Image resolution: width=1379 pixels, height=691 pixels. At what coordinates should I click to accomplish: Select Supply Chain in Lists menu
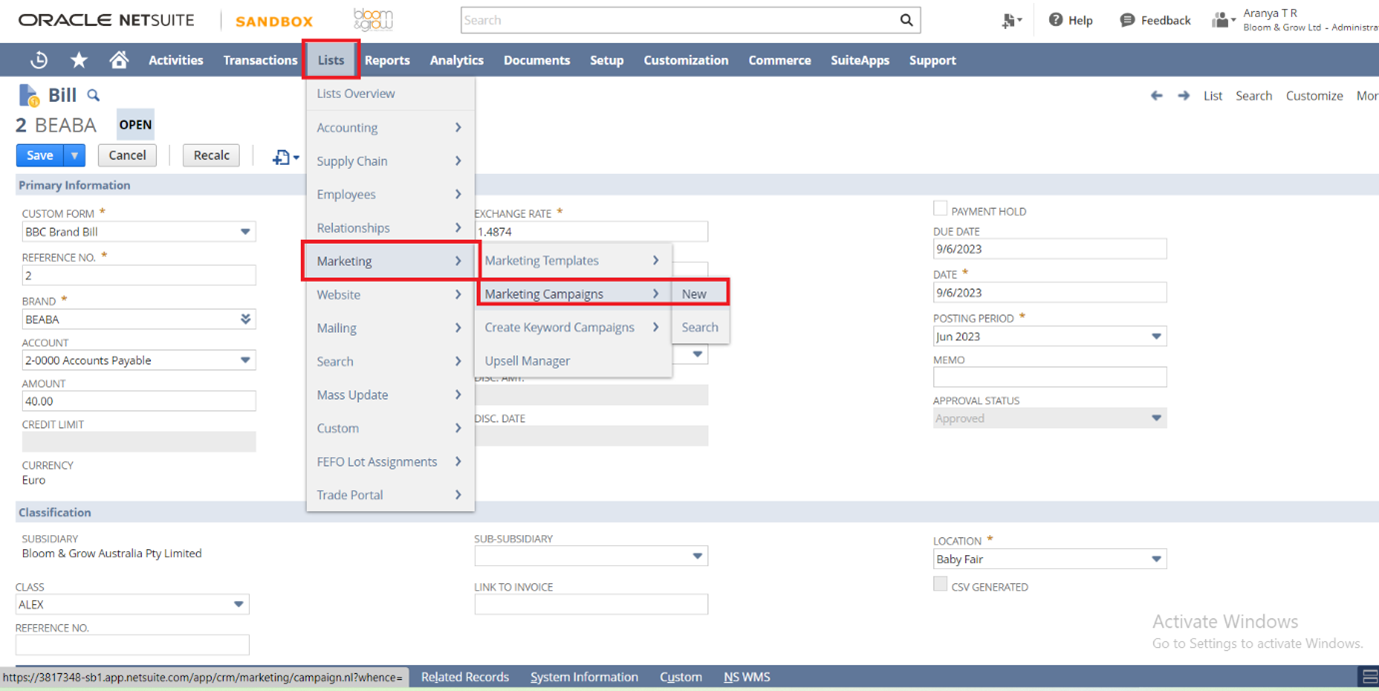point(390,161)
